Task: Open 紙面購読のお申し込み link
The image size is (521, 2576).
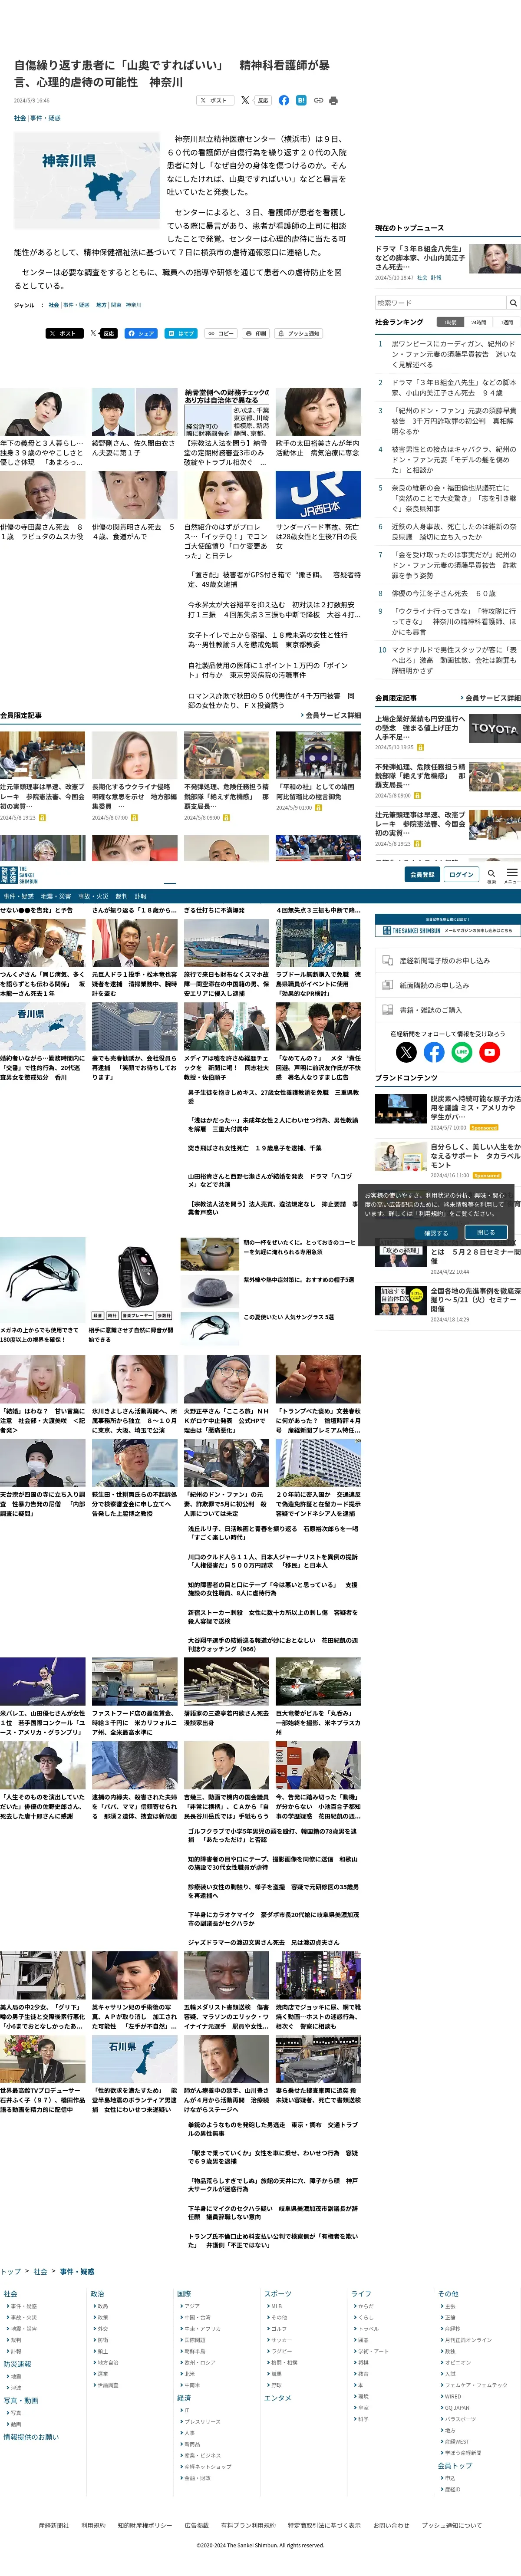Action: point(448,985)
